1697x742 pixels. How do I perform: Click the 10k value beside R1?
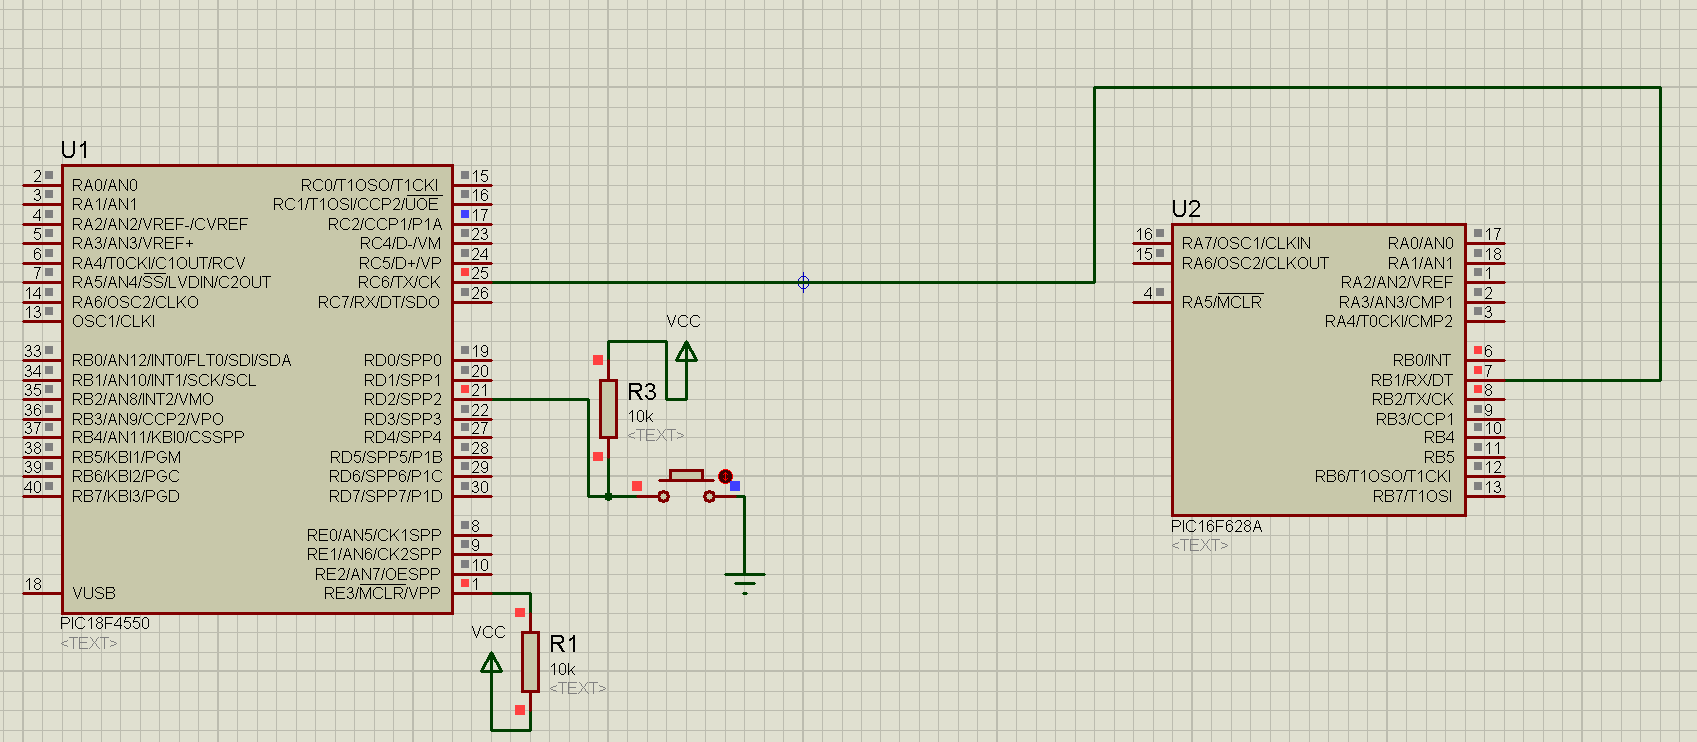coord(562,669)
